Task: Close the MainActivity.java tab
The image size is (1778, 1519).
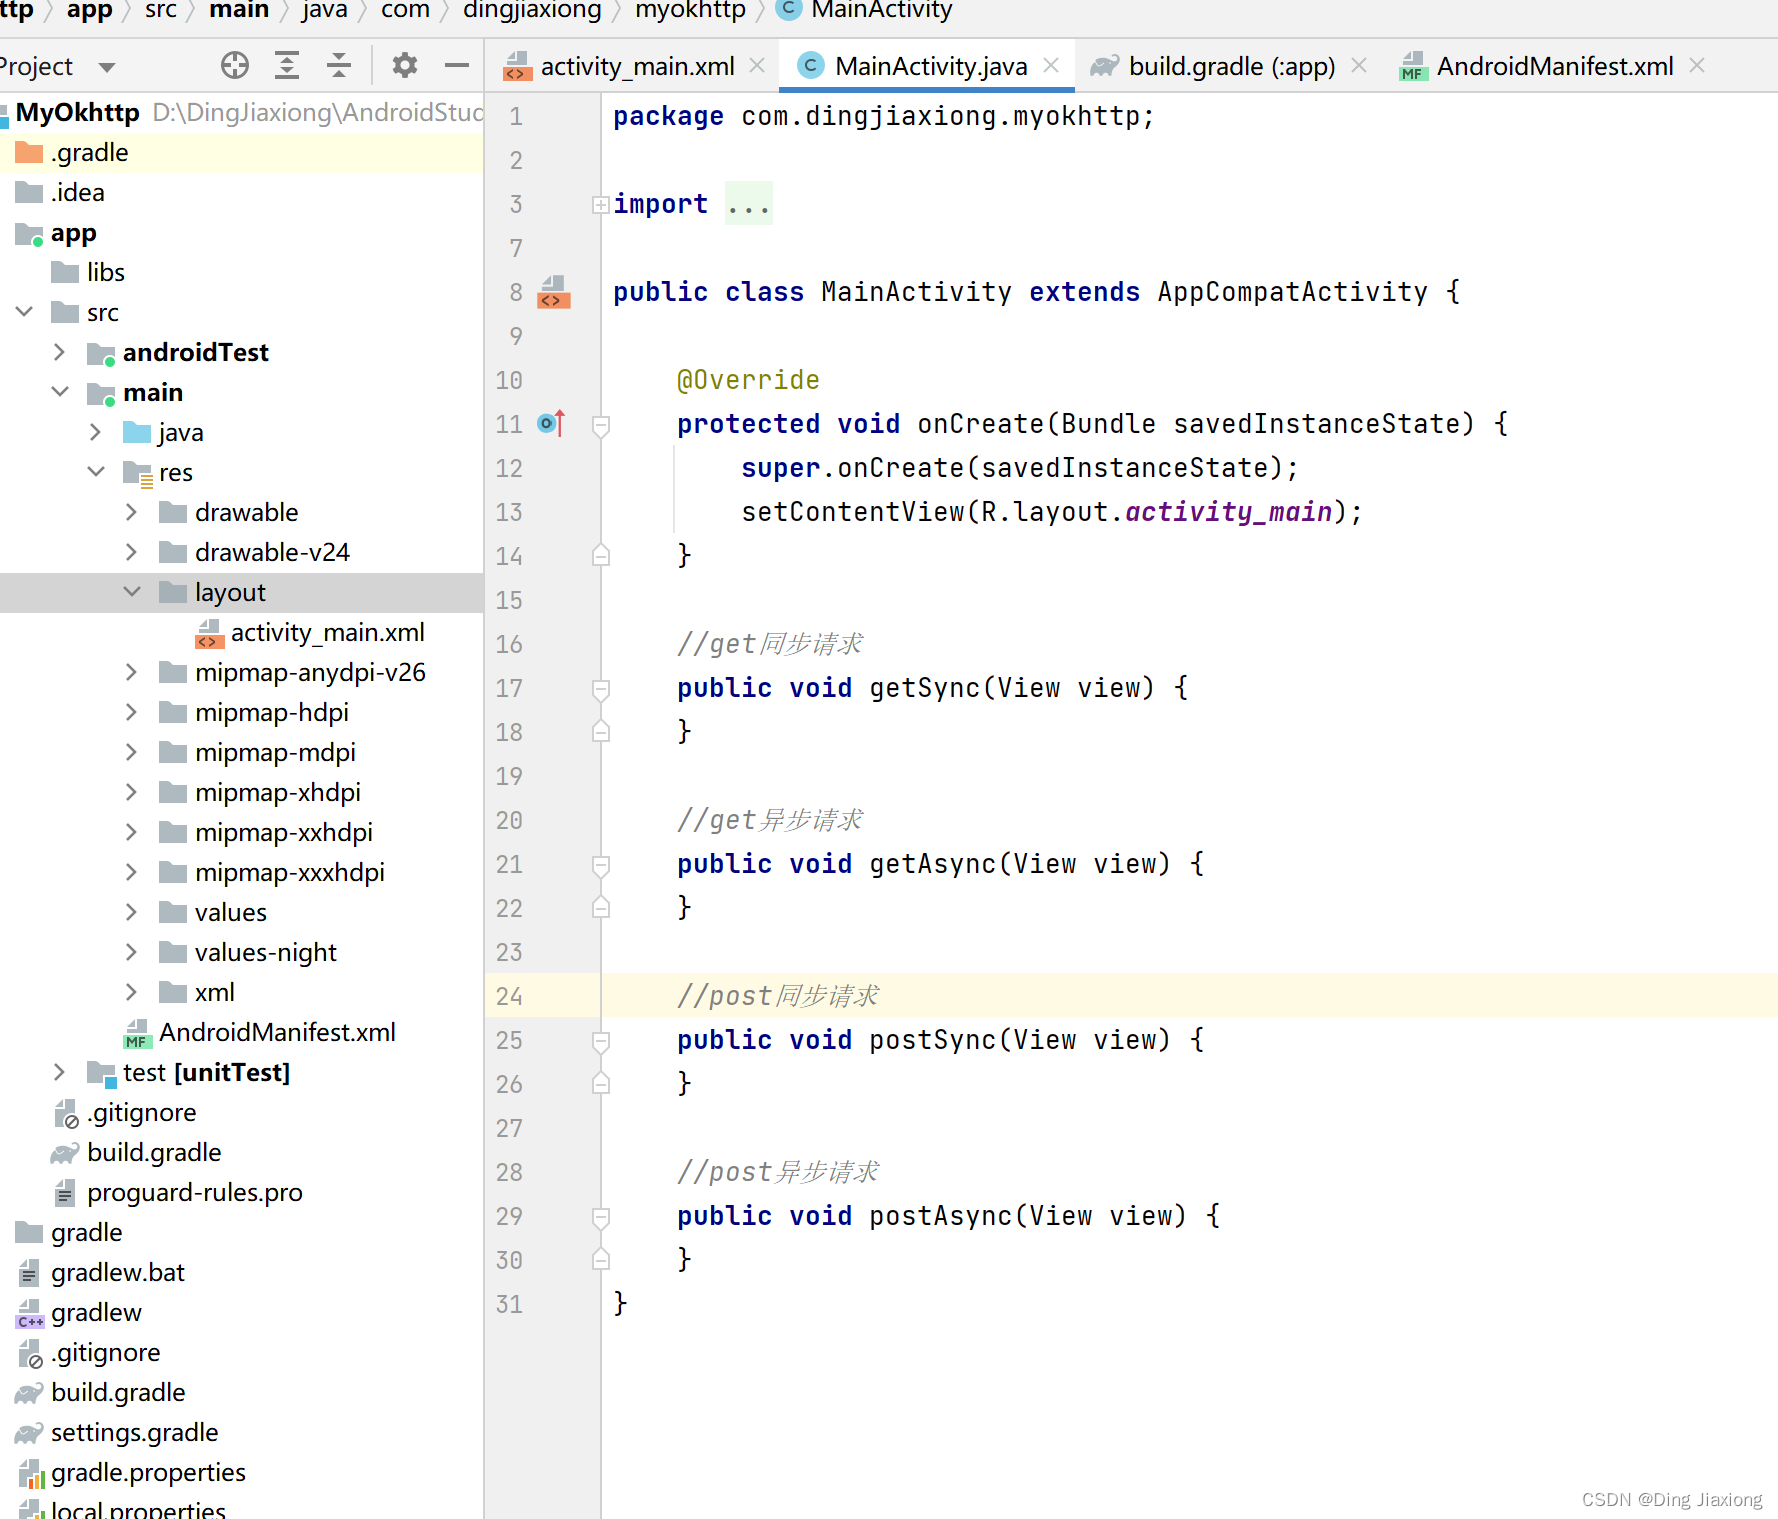Action: pos(1051,65)
